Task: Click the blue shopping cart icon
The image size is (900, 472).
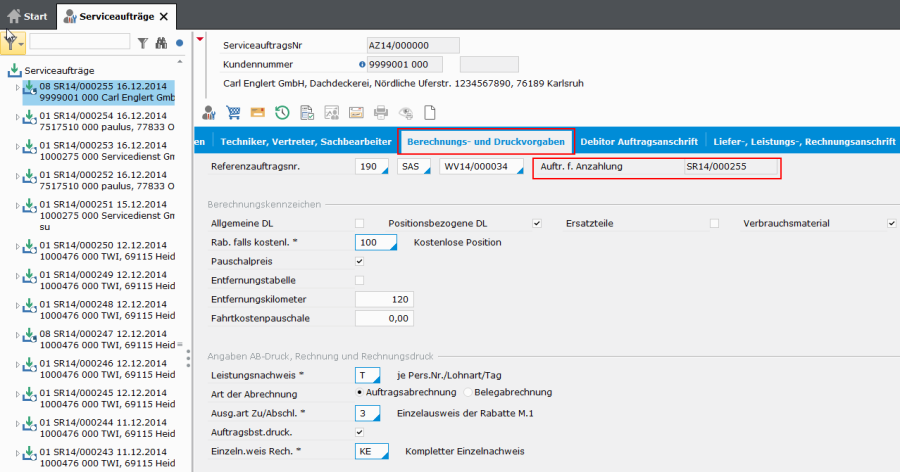Action: coord(233,113)
